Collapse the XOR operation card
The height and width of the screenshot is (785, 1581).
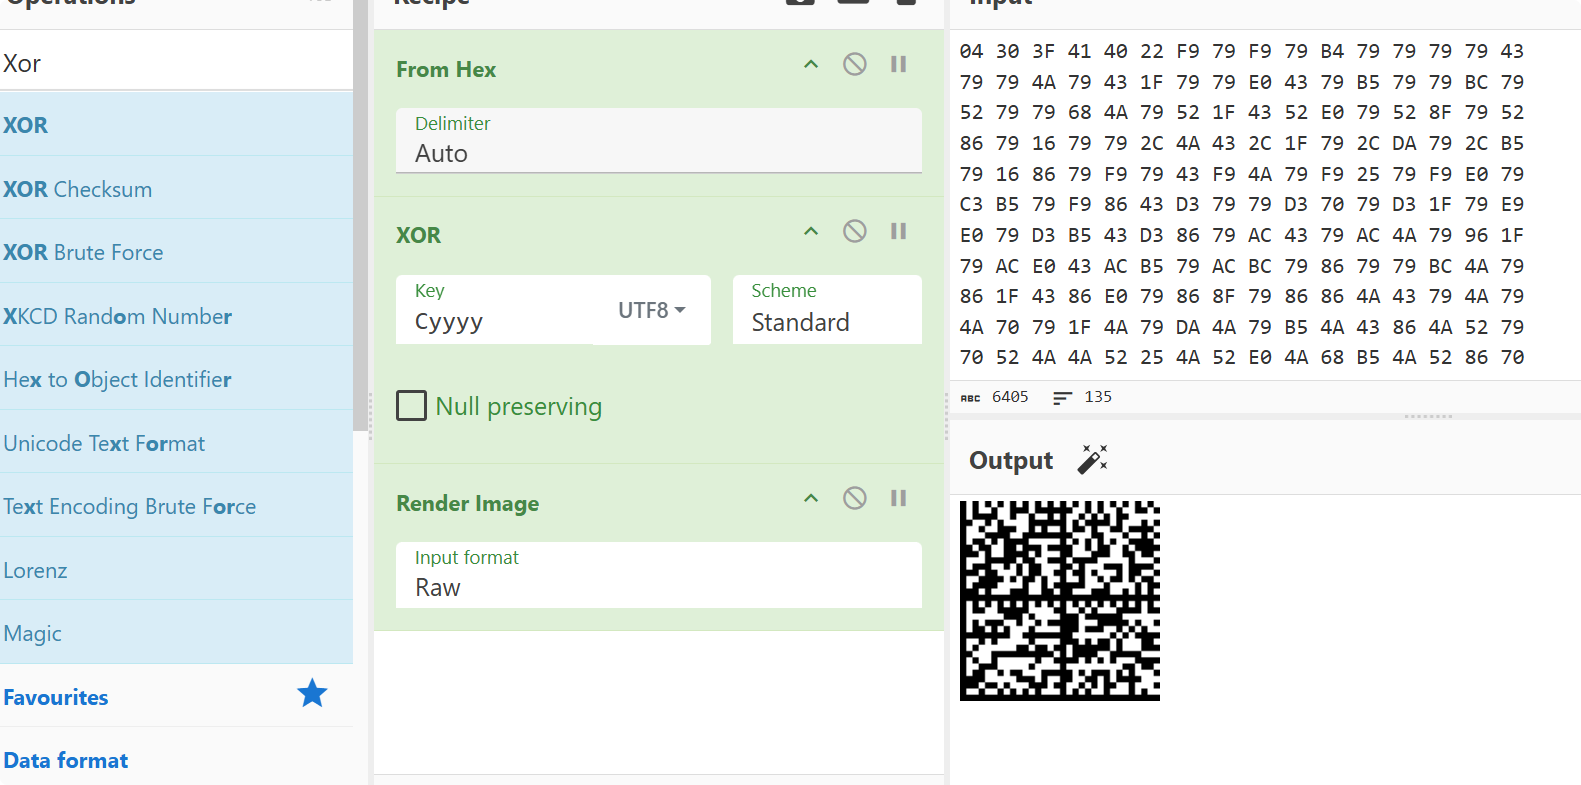point(811,231)
